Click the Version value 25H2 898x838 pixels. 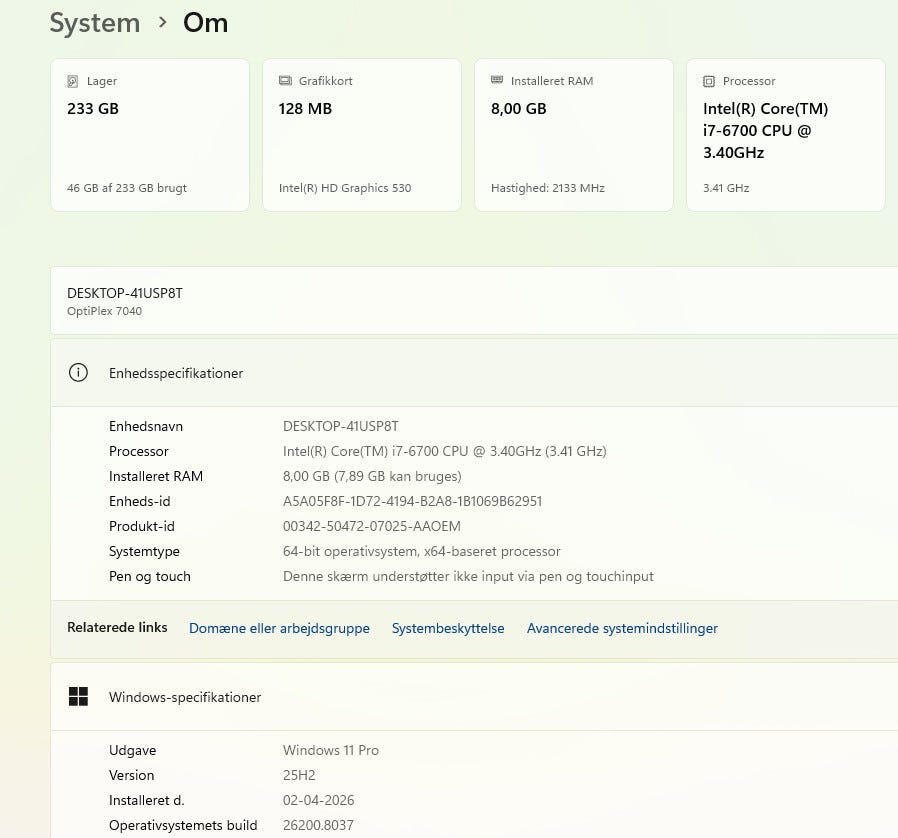point(299,775)
